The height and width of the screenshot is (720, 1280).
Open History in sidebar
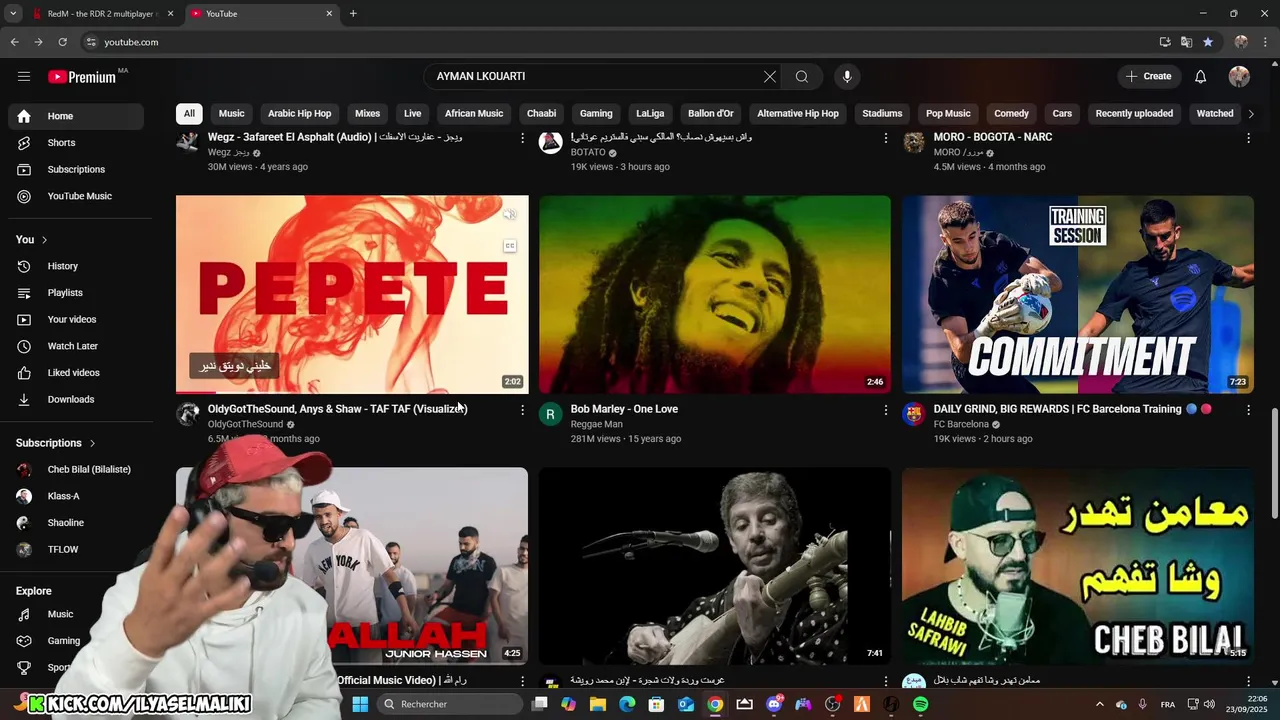(76, 266)
